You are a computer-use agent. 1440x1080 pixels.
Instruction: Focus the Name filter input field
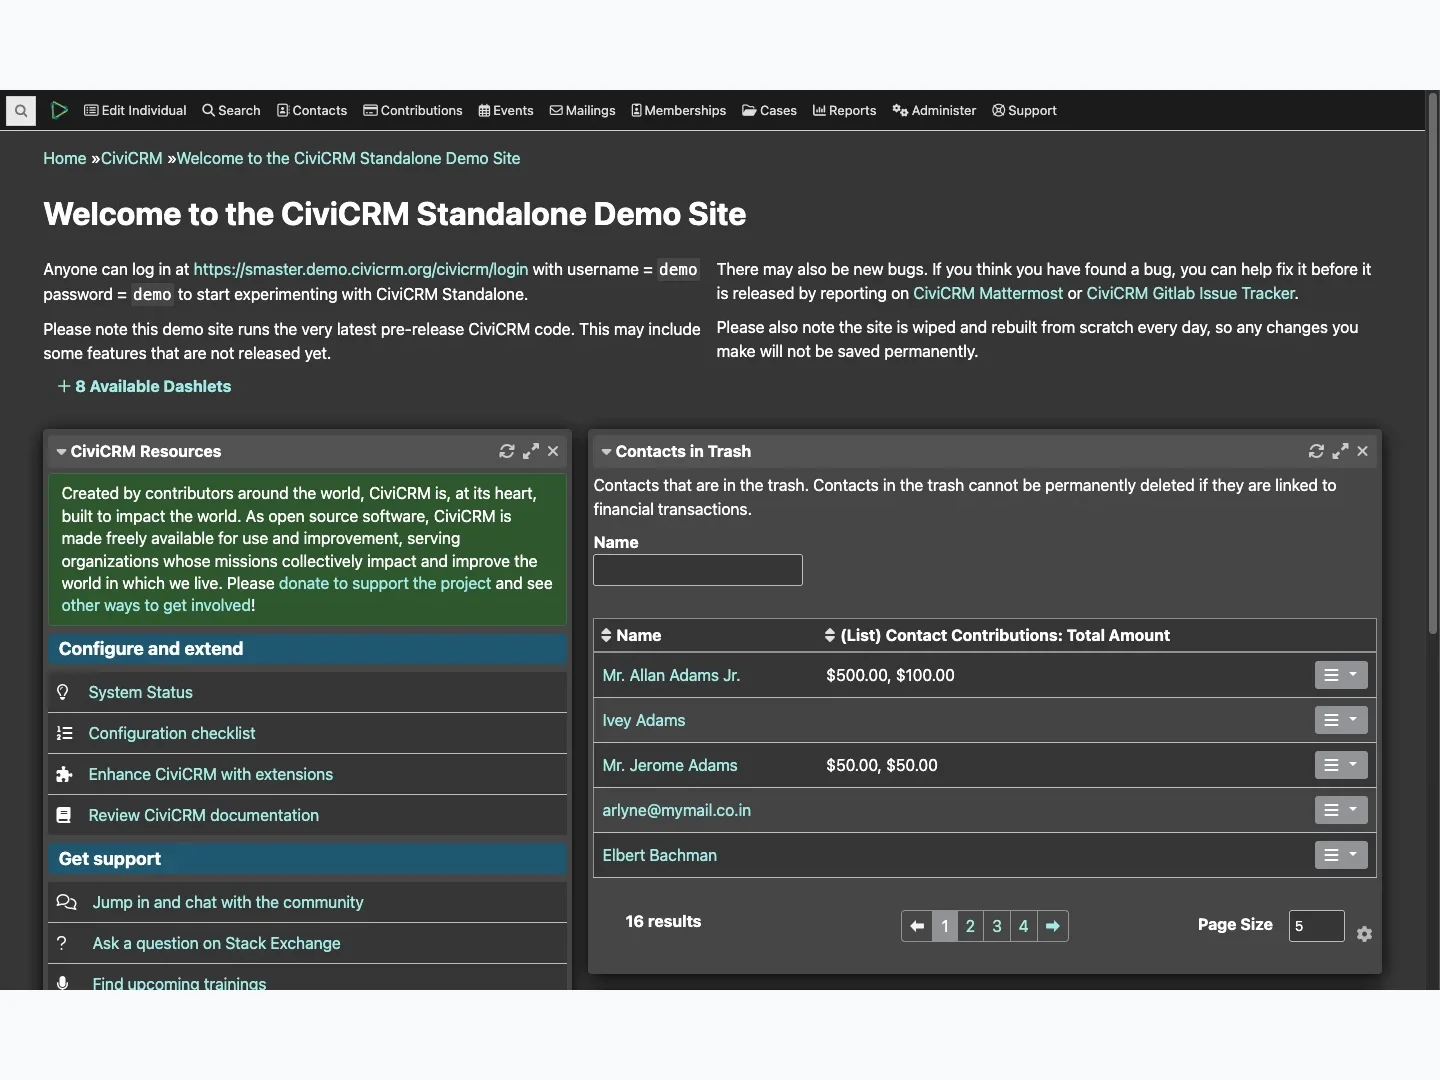coord(698,570)
